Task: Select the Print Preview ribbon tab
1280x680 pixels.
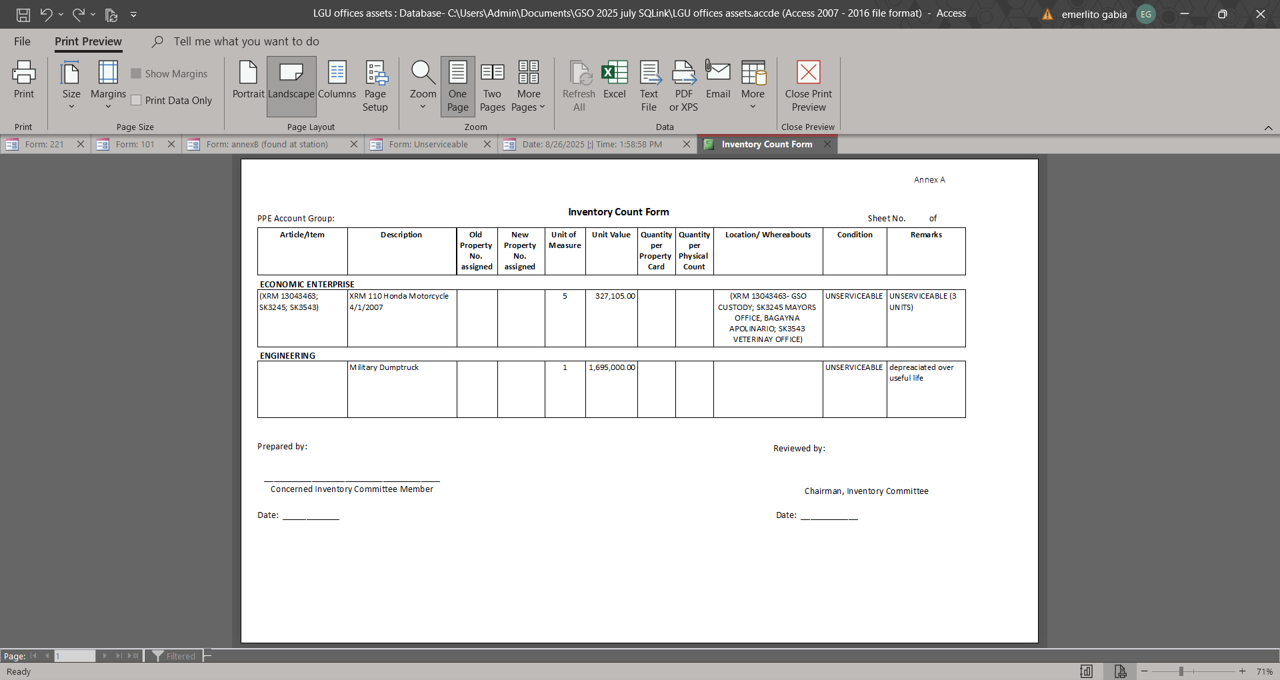Action: pyautogui.click(x=88, y=41)
